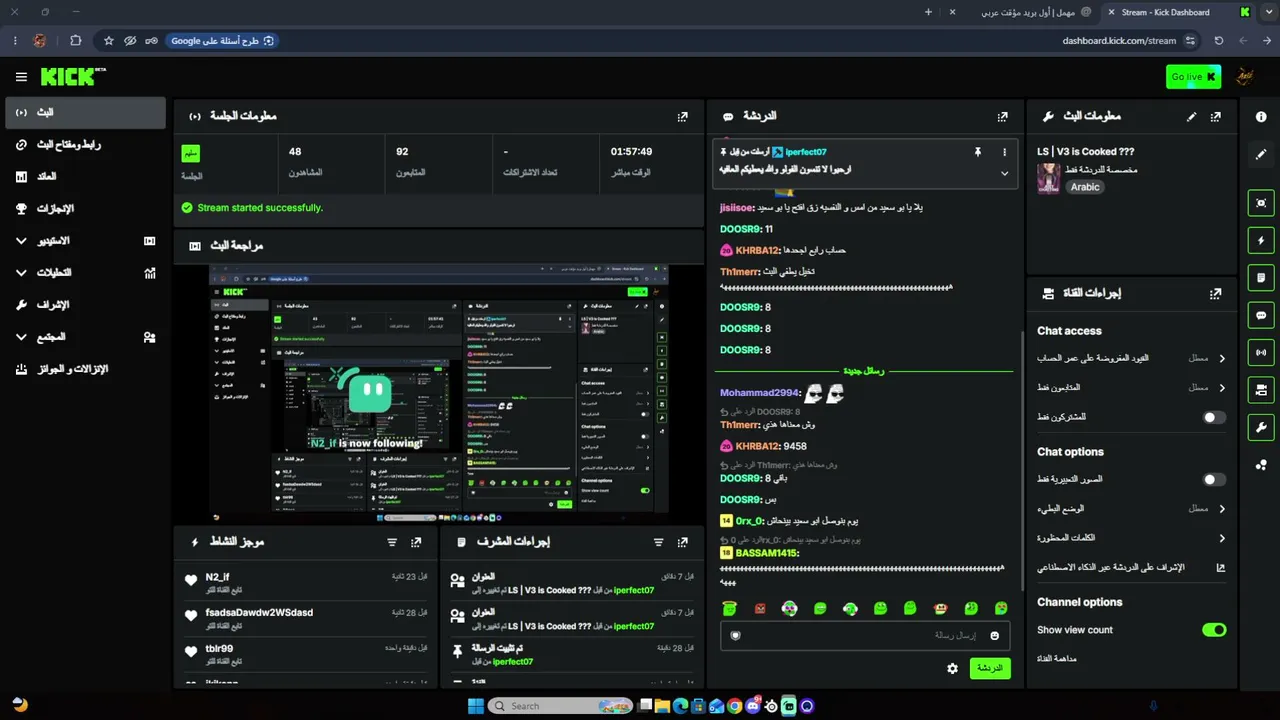Open العائد in the sidebar
The height and width of the screenshot is (720, 1280).
point(85,177)
